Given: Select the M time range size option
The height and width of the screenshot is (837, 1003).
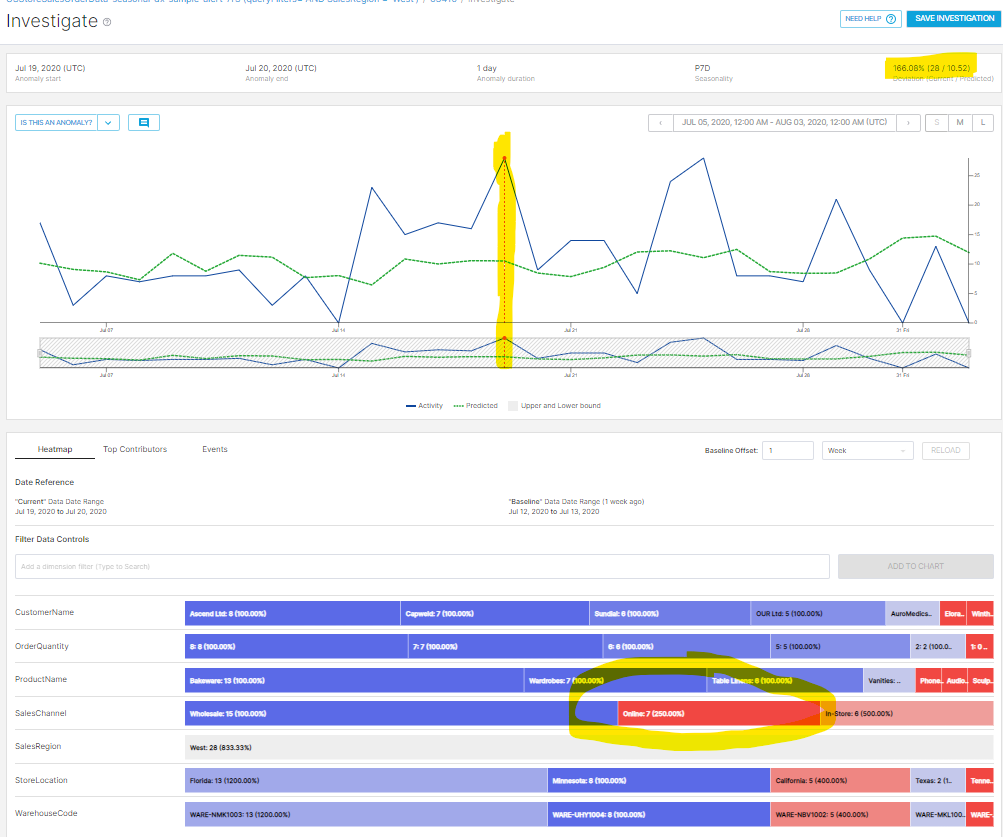Looking at the screenshot, I should coord(959,122).
